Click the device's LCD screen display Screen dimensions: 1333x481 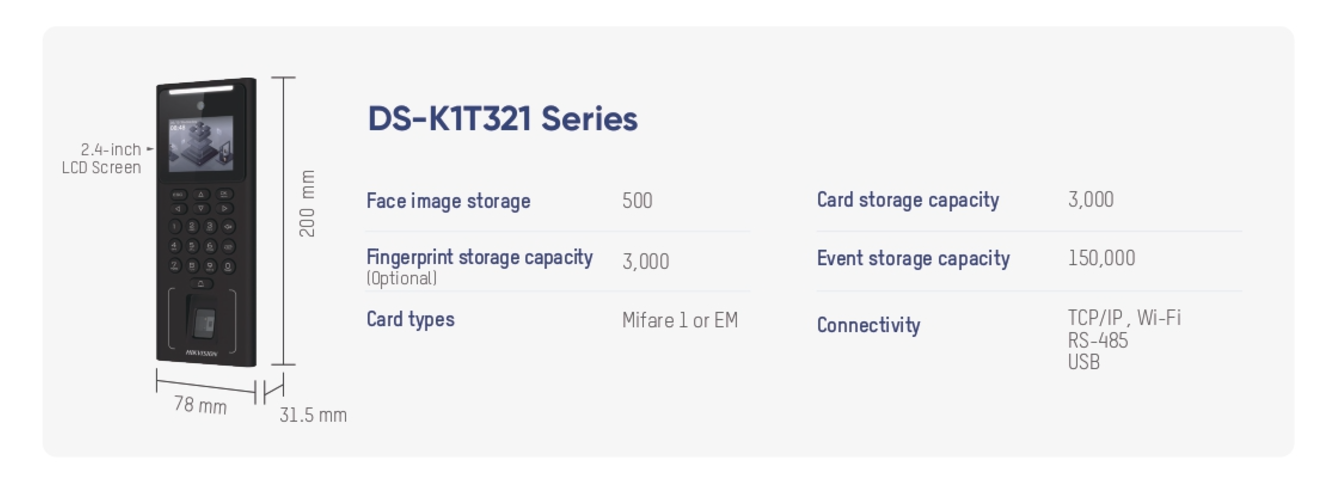(x=200, y=145)
